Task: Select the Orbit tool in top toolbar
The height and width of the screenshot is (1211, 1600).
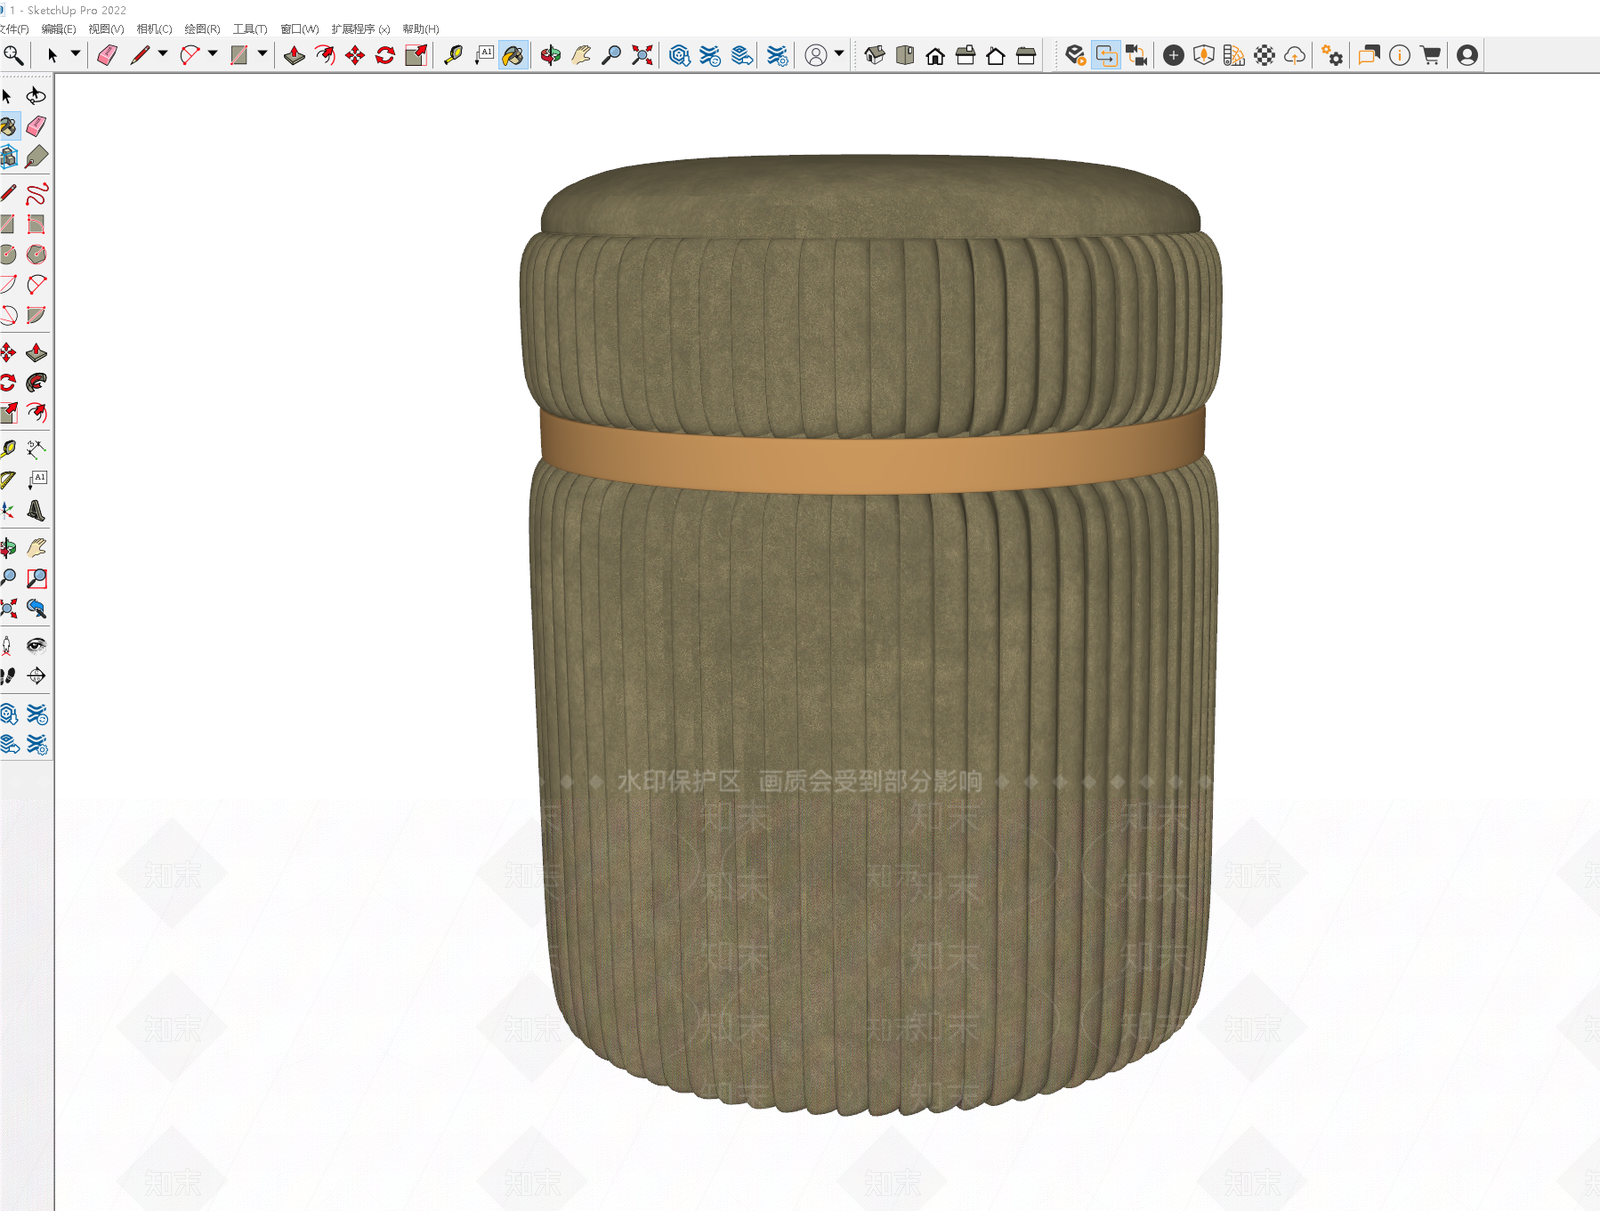Action: point(550,55)
